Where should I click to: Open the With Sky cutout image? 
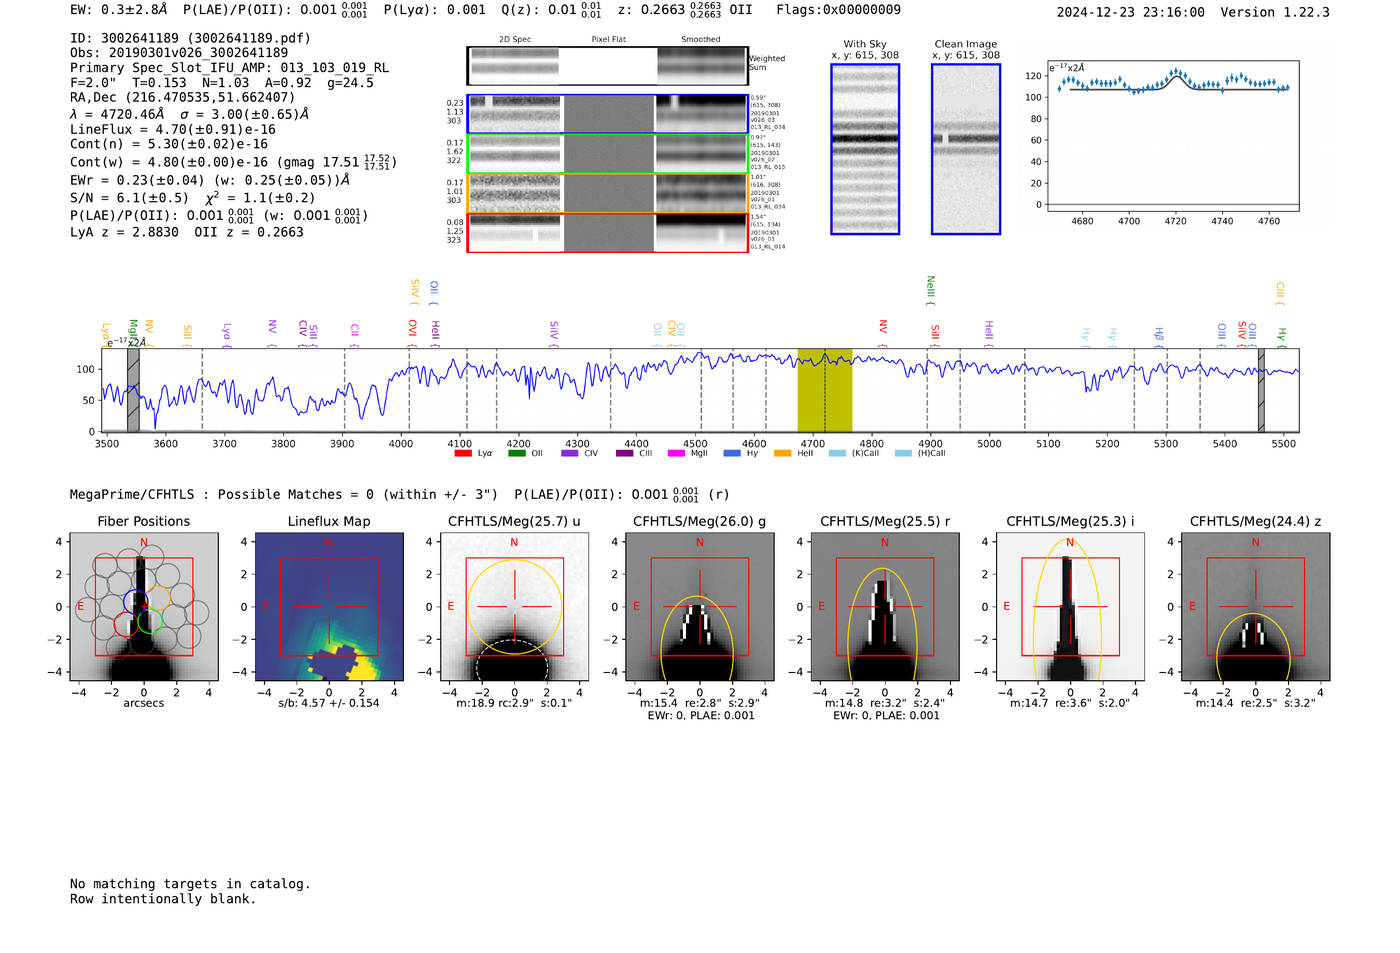coord(865,149)
